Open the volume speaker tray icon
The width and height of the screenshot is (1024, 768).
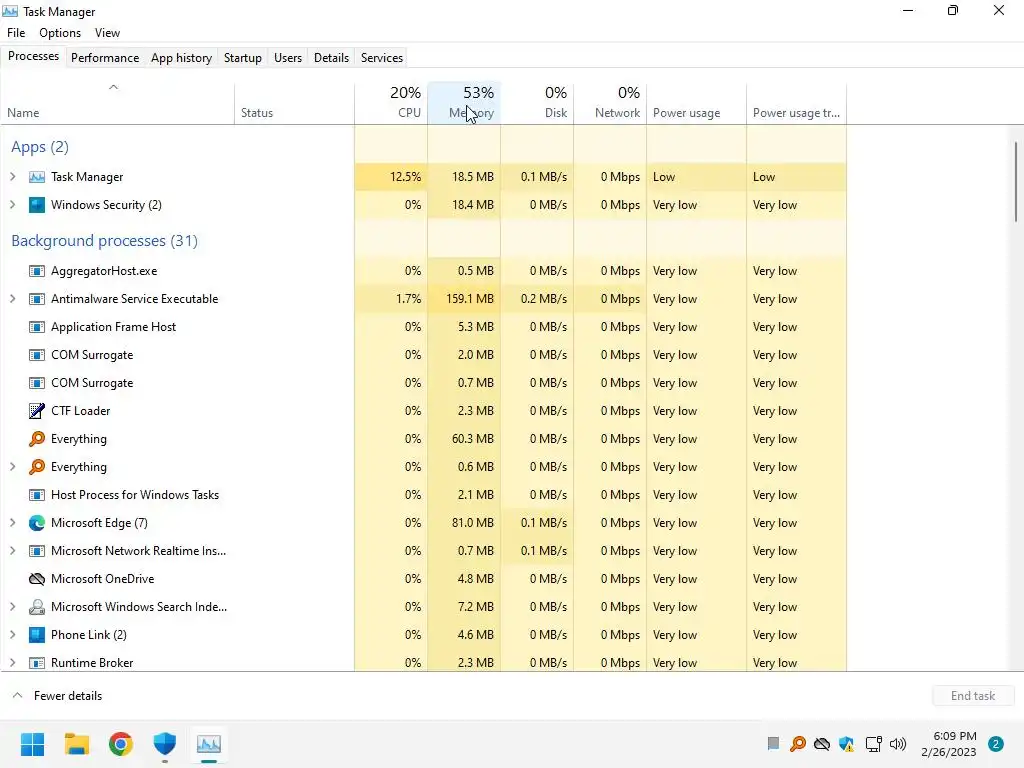click(x=898, y=744)
